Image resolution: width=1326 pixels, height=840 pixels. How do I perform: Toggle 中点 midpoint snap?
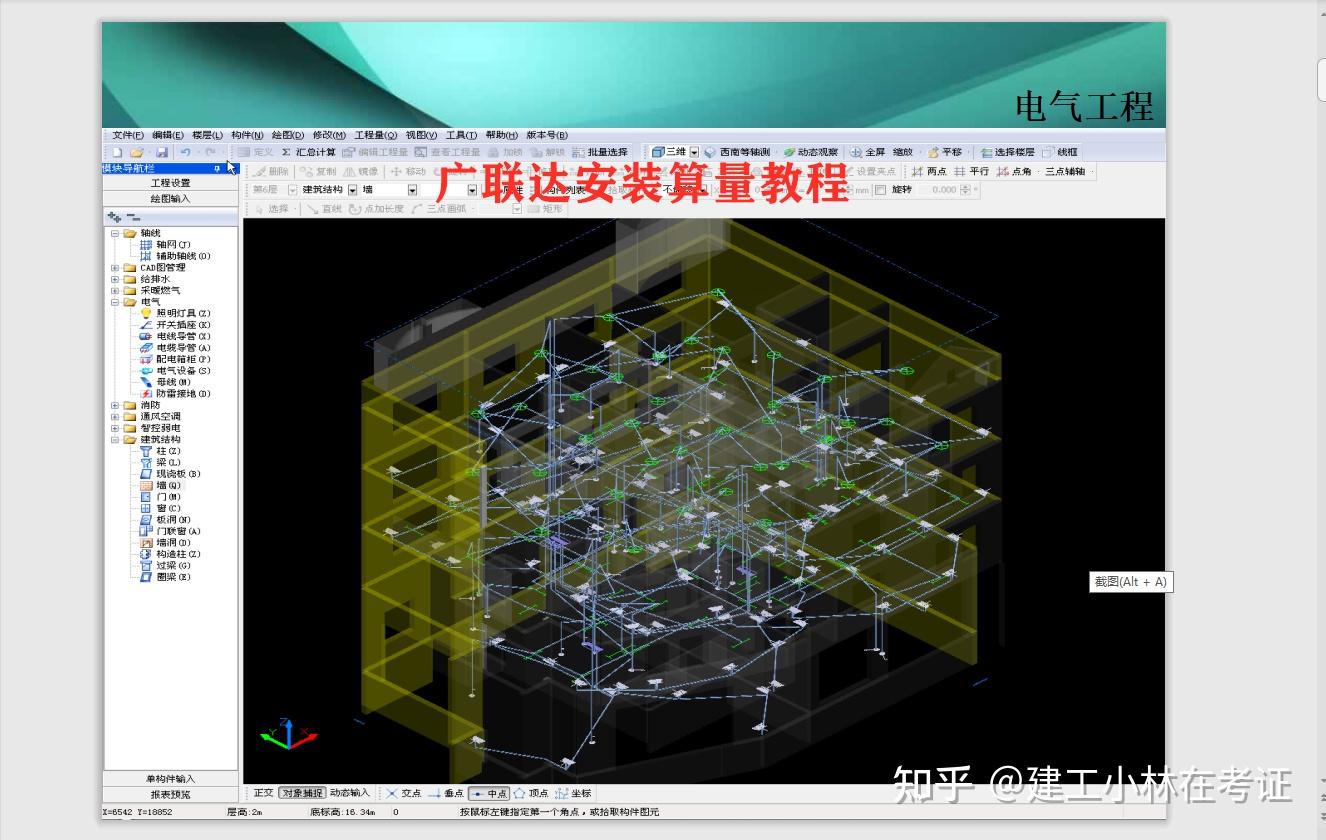489,793
